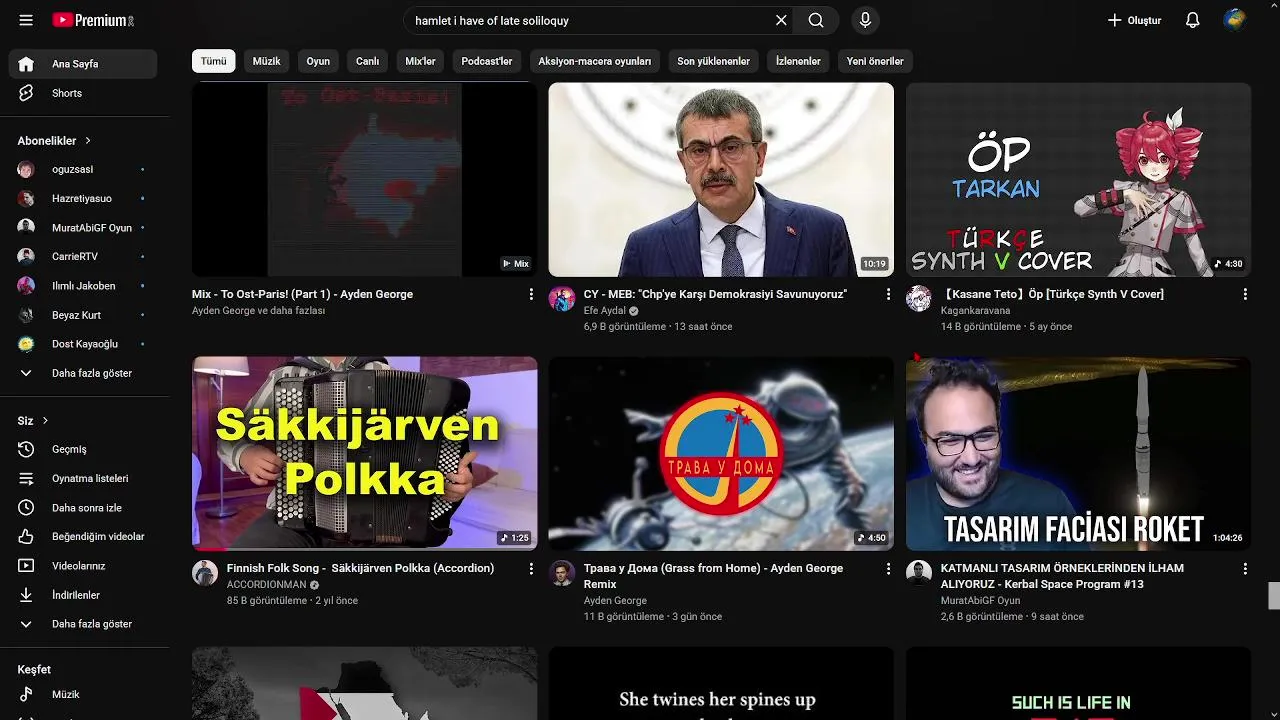Expand the Abonelikler section arrow

[x=88, y=141]
